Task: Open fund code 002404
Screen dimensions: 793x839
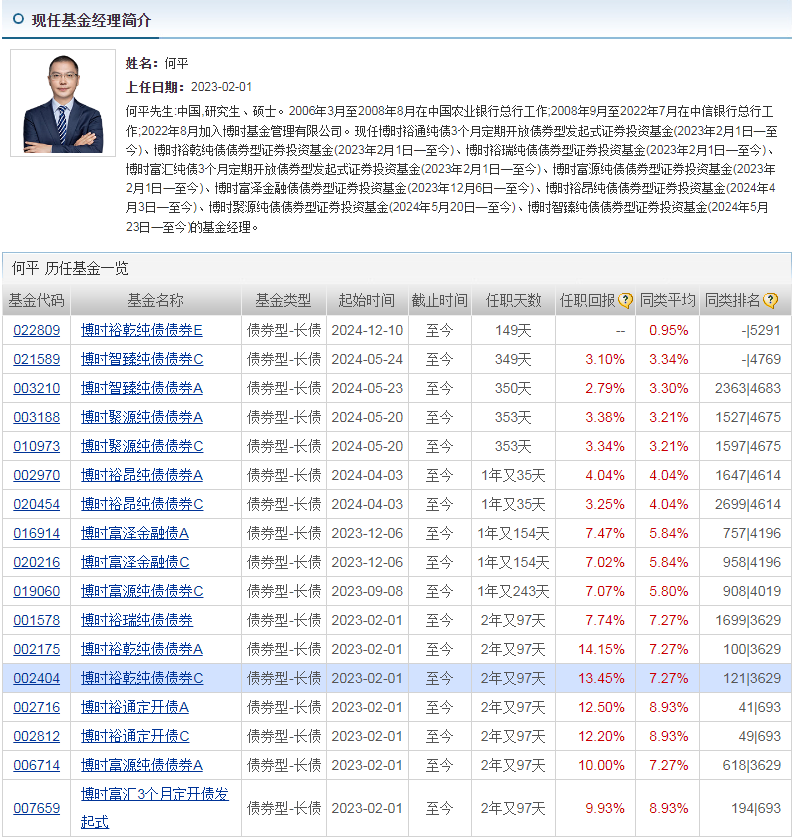Action: [x=36, y=678]
